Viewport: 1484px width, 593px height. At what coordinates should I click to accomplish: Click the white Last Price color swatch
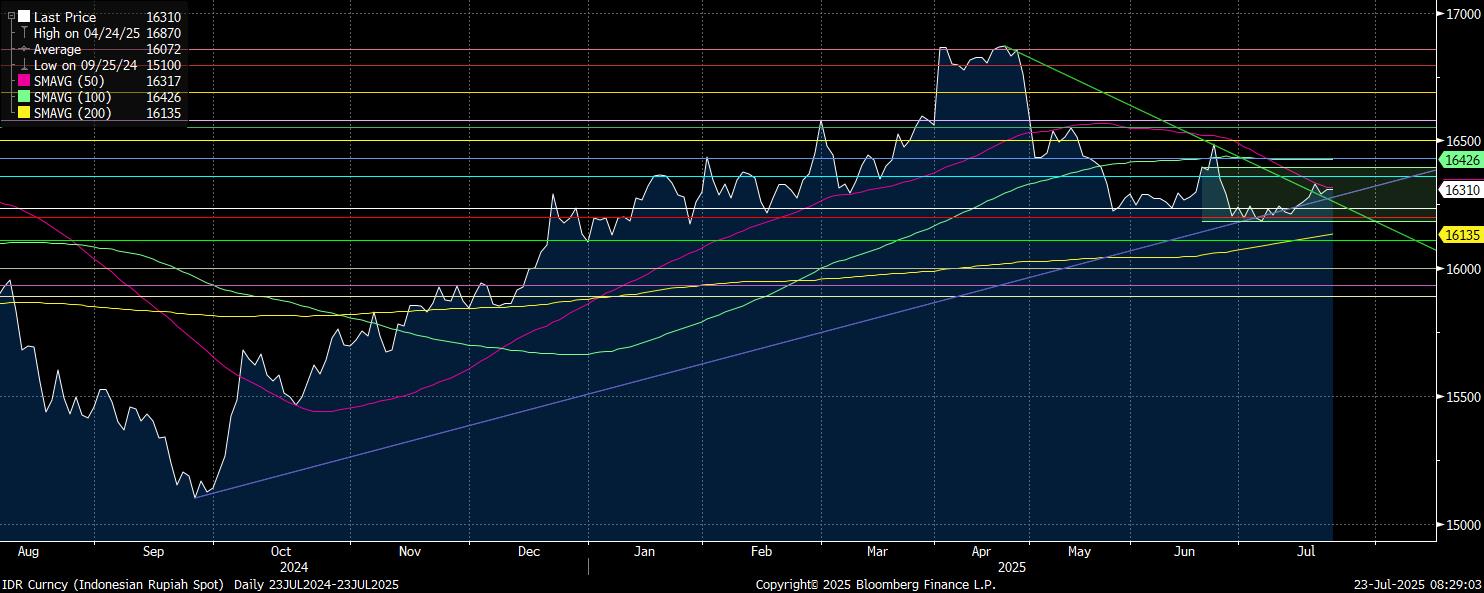pos(24,17)
